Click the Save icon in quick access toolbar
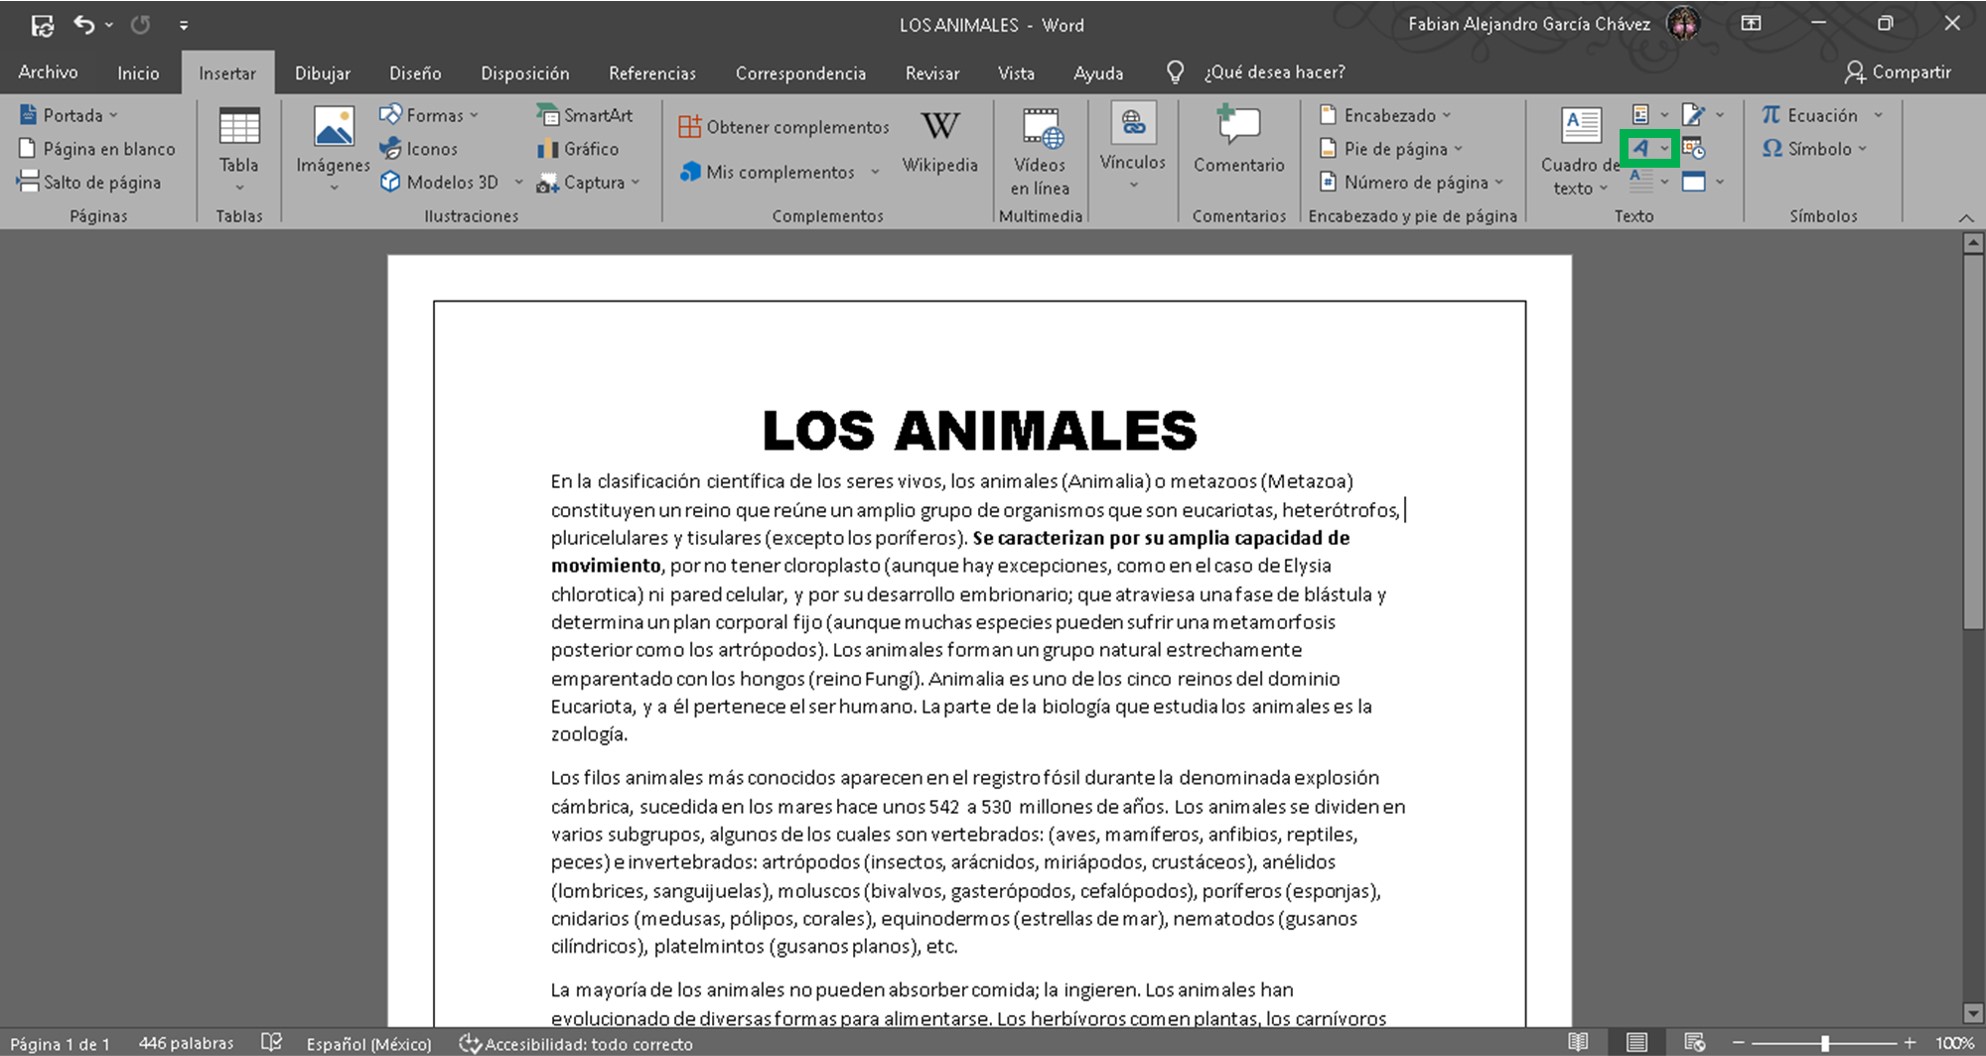This screenshot has width=1986, height=1056. point(42,25)
